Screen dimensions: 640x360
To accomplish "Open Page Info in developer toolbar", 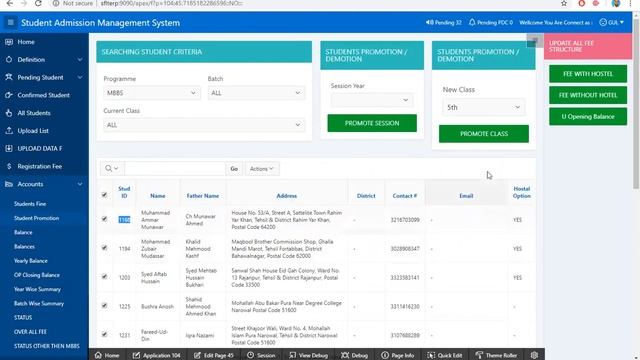I will 397,355.
